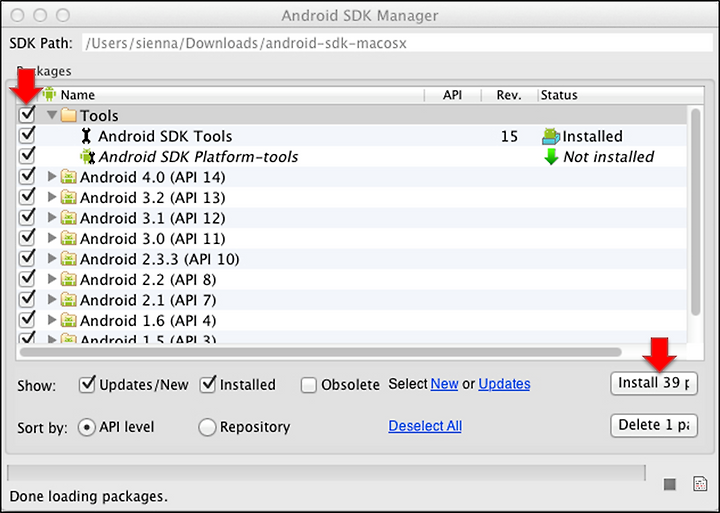Uncheck the Android 2.2 (API 8) checkbox
The height and width of the screenshot is (513, 720).
click(27, 278)
